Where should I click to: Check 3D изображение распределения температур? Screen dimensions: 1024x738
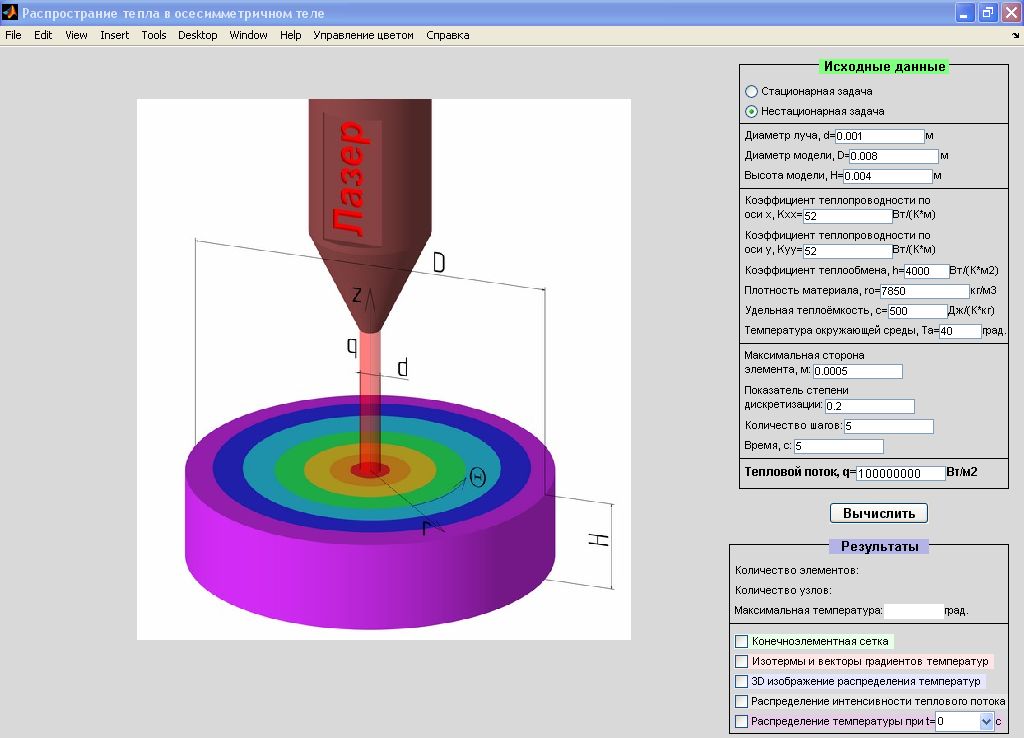pyautogui.click(x=742, y=681)
